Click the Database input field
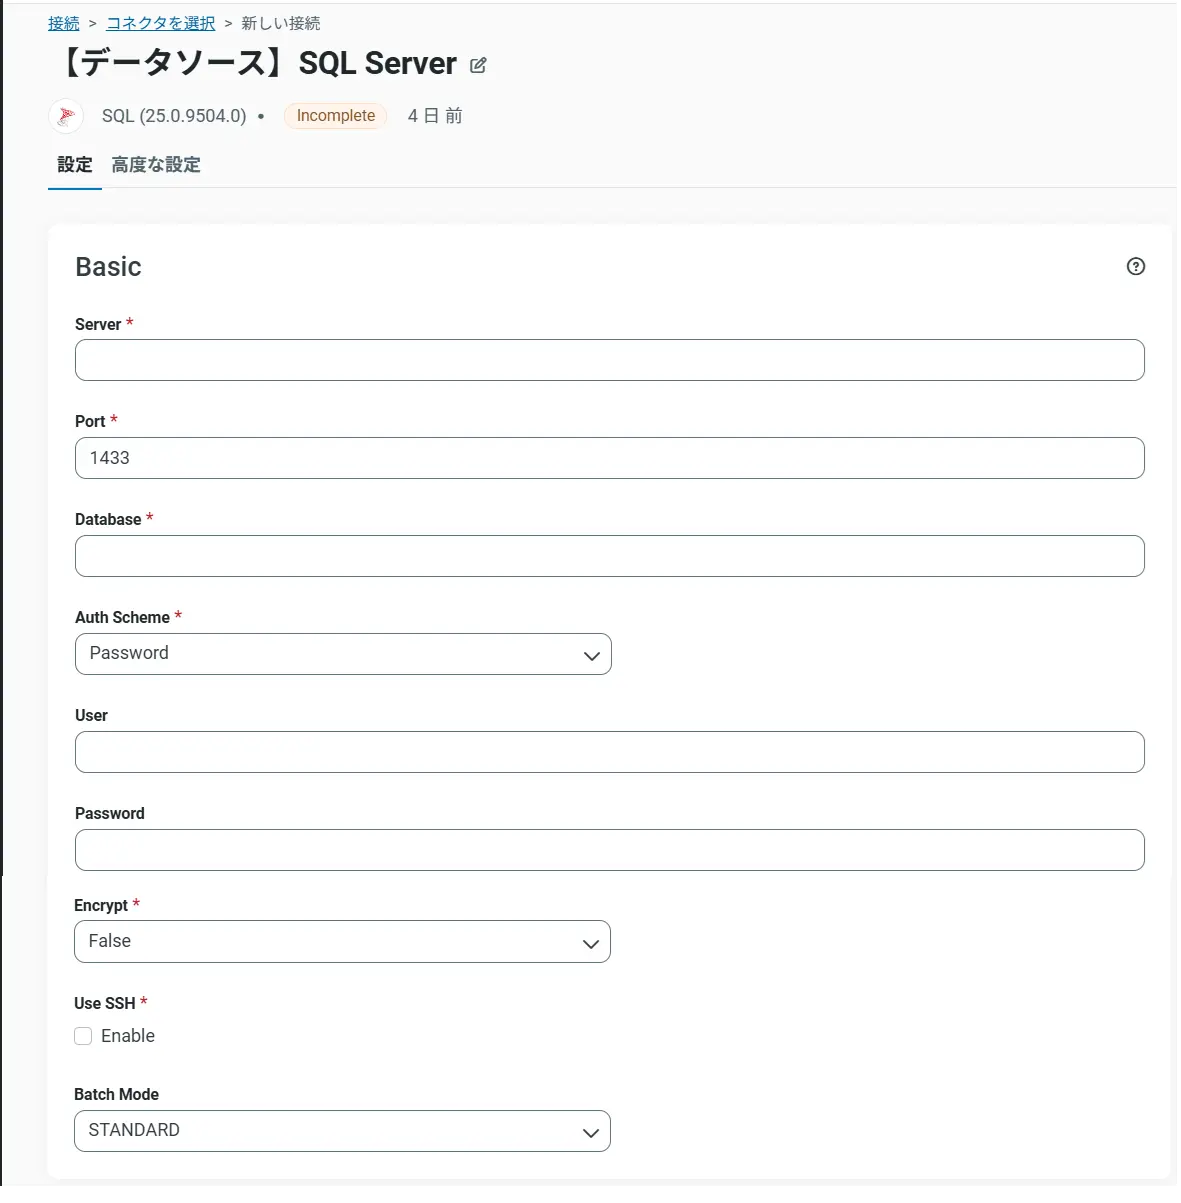 609,556
